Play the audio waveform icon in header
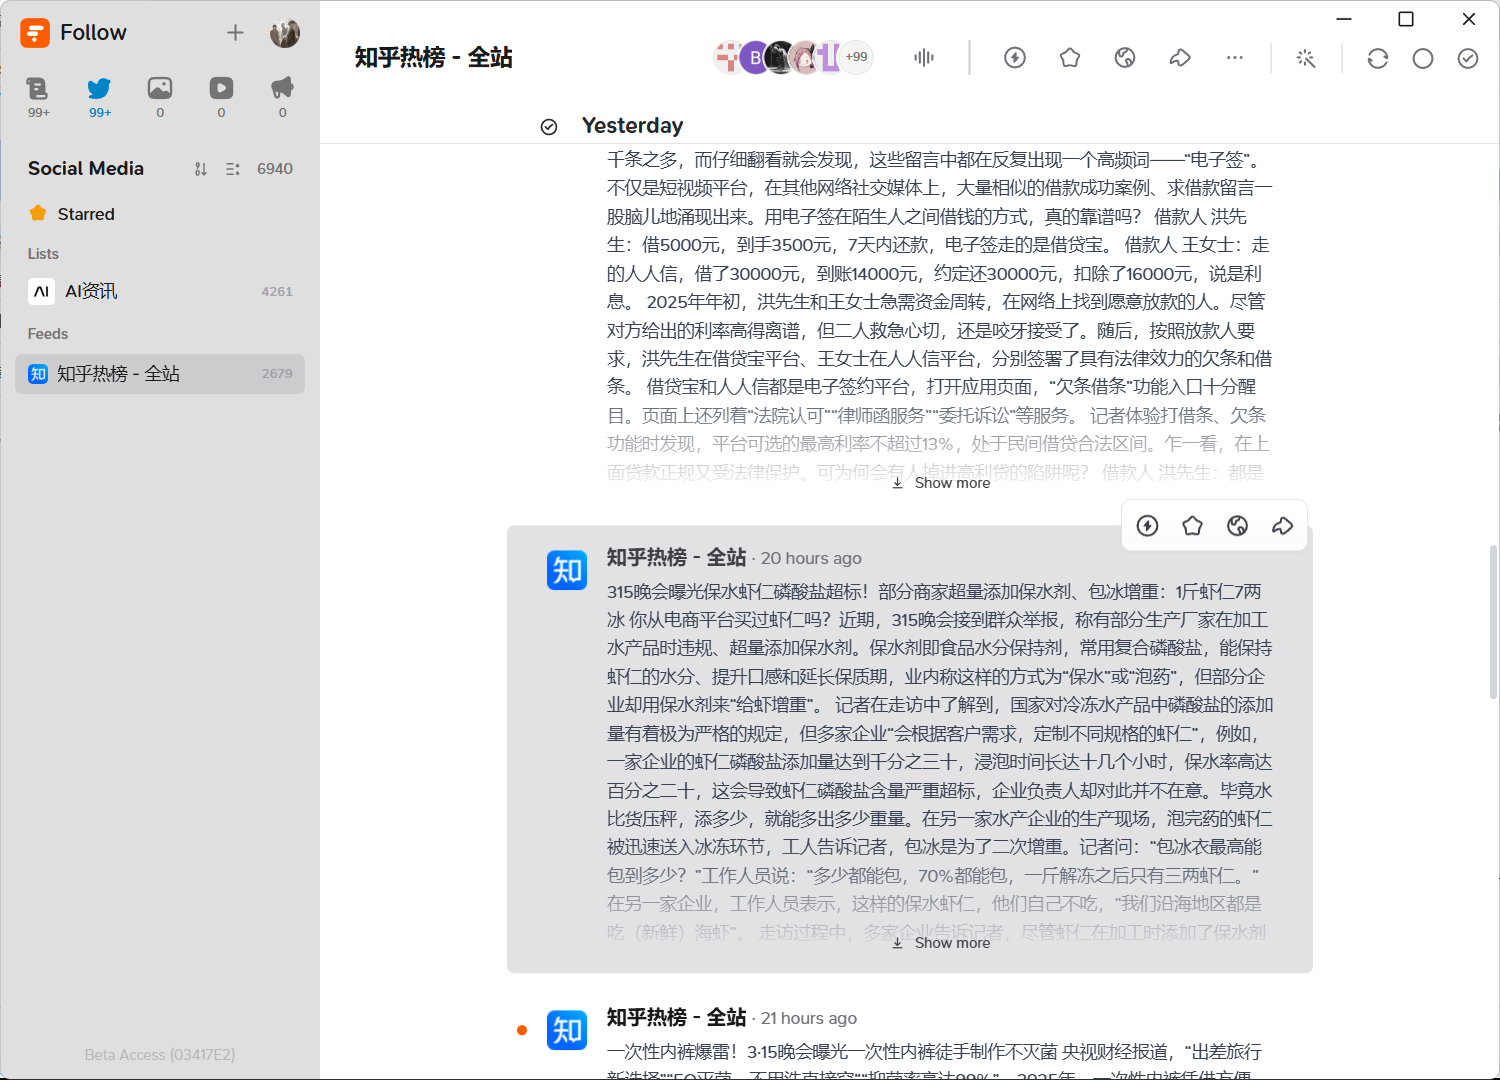Screen dimensions: 1500x1080 click(924, 58)
